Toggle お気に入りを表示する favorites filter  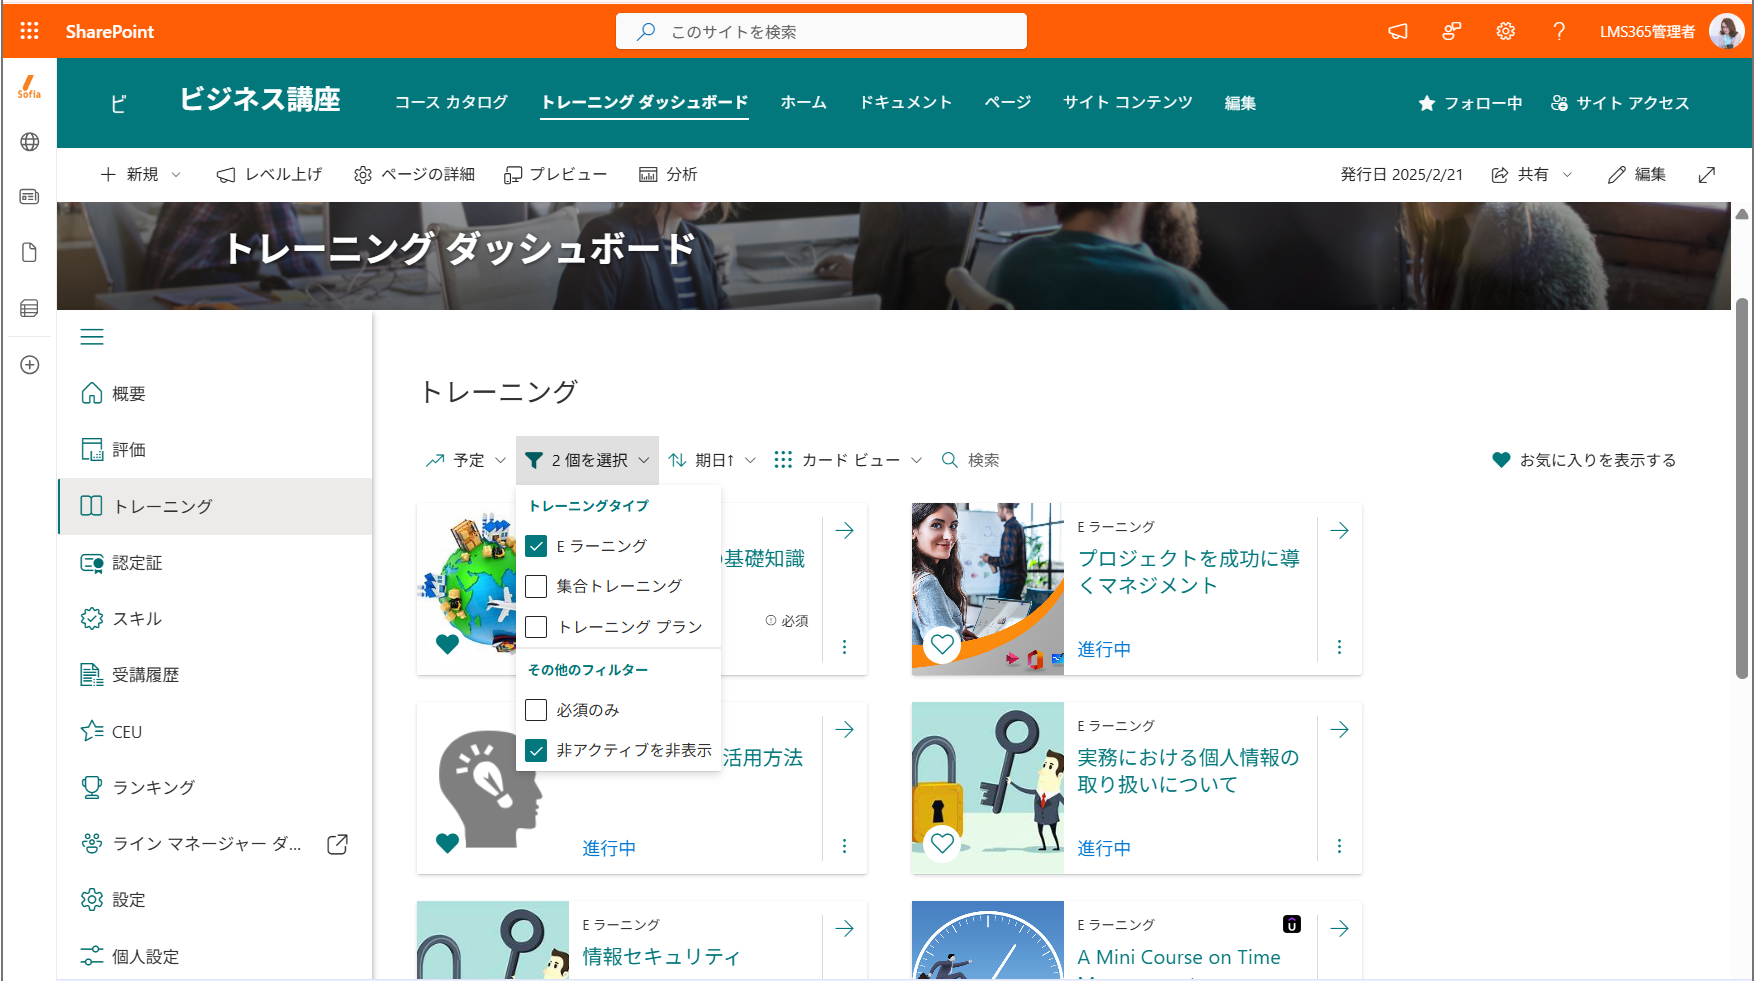1584,460
